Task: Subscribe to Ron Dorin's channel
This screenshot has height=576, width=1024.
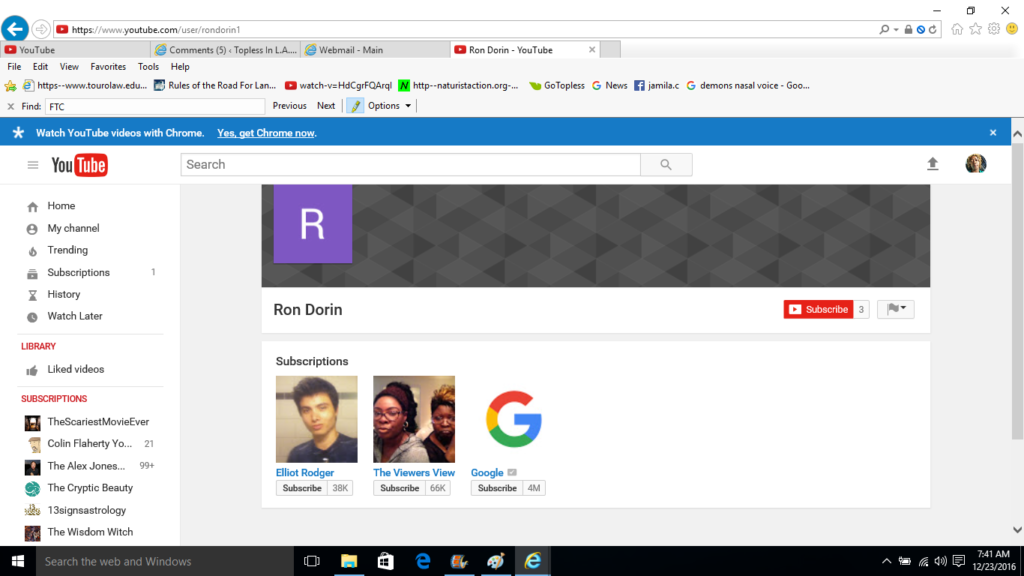Action: 818,310
